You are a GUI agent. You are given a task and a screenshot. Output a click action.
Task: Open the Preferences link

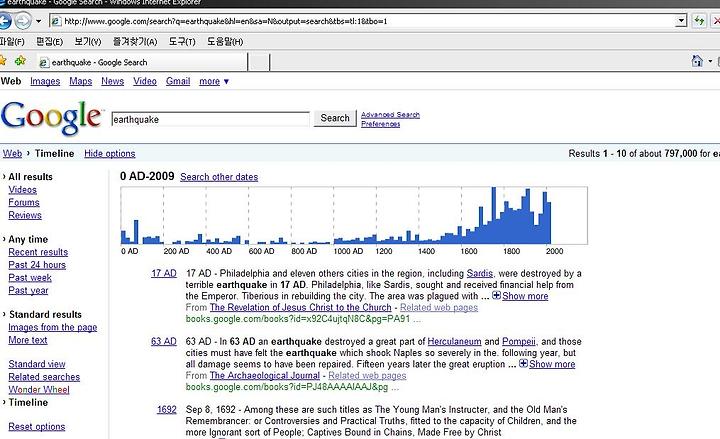(380, 124)
